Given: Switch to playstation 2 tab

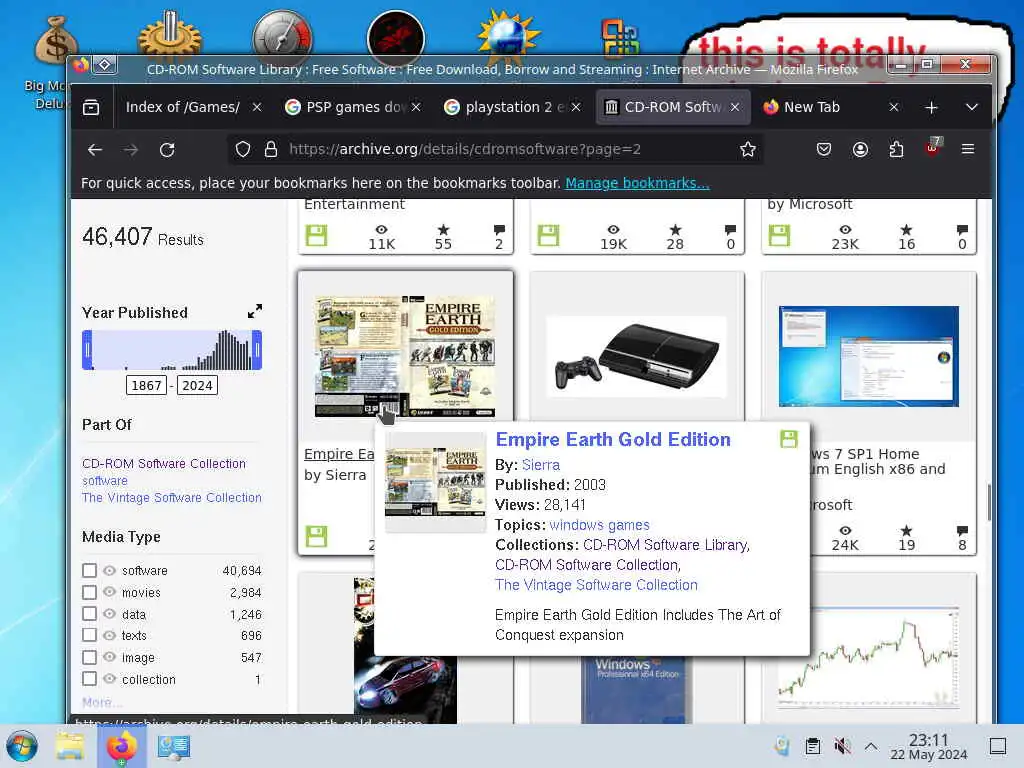Looking at the screenshot, I should pyautogui.click(x=513, y=107).
